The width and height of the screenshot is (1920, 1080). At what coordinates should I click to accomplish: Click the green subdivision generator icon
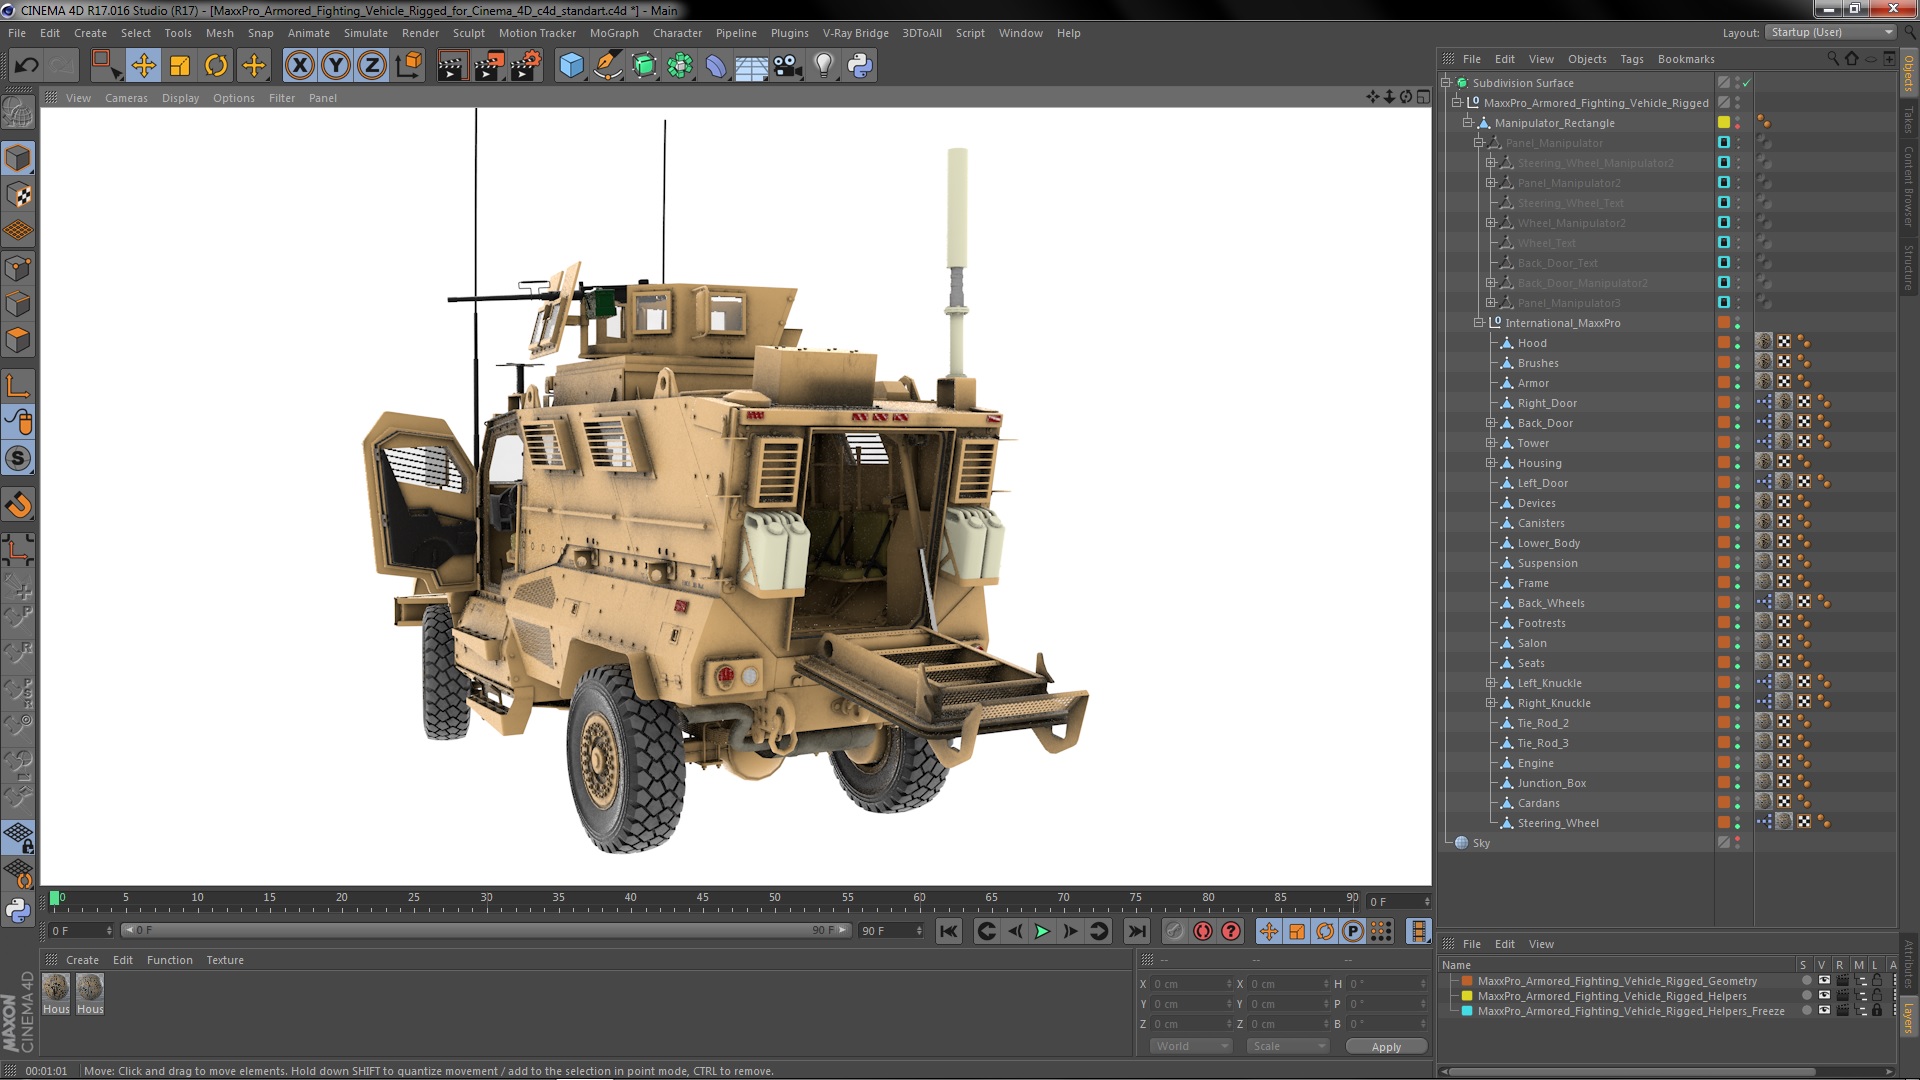coord(644,66)
